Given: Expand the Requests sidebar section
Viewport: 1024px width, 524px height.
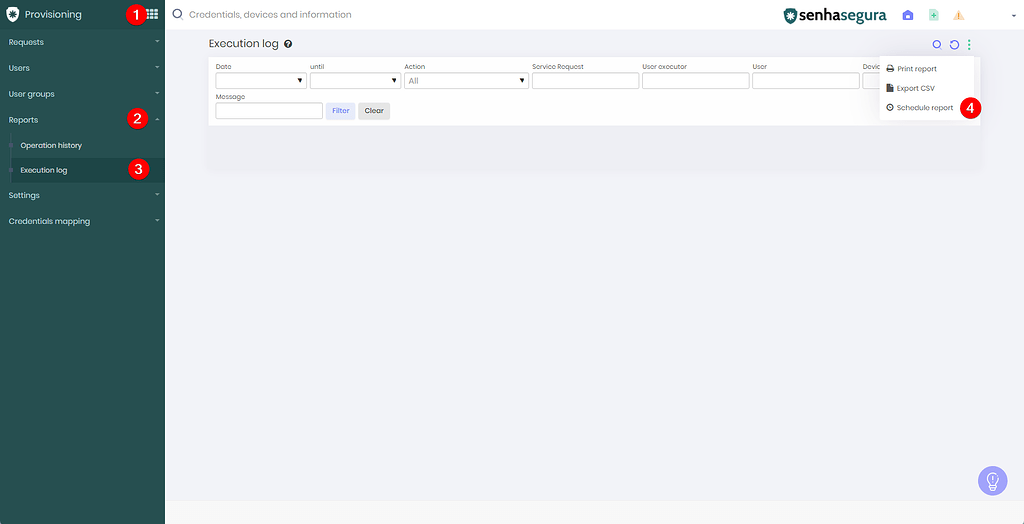Looking at the screenshot, I should pos(82,42).
